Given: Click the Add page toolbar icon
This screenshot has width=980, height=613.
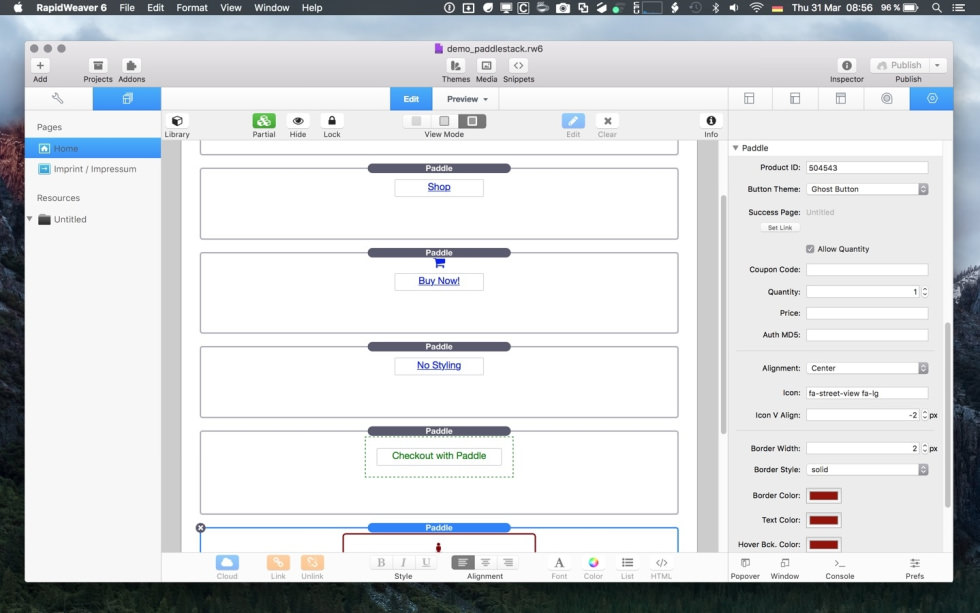Looking at the screenshot, I should [x=40, y=66].
